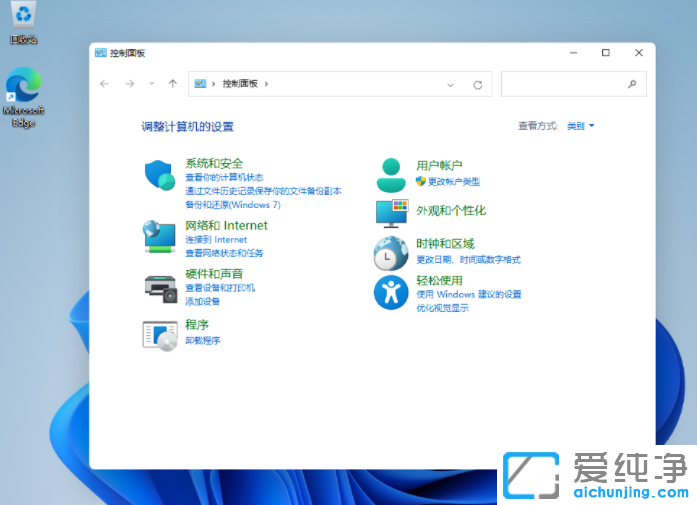Screen dimensions: 697x505
Task: Click the UAC shield beside 更改帐户类型
Action: [421, 181]
